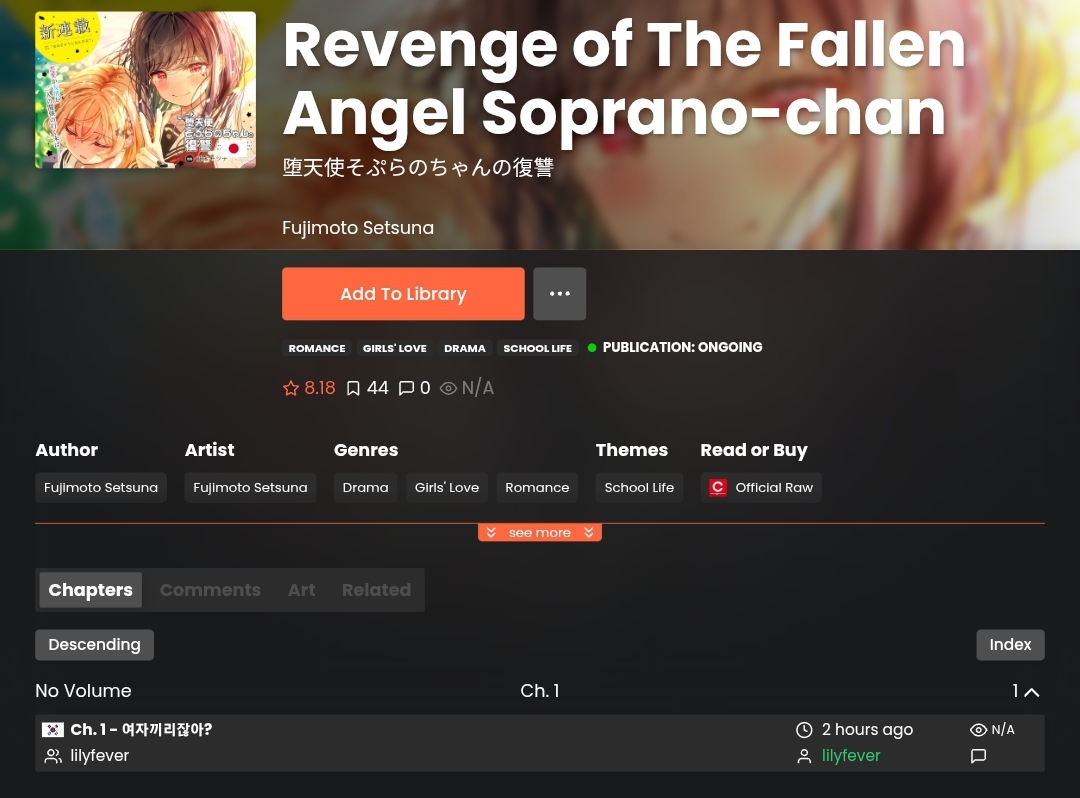Open the Related tab
Viewport: 1080px width, 798px height.
point(376,590)
